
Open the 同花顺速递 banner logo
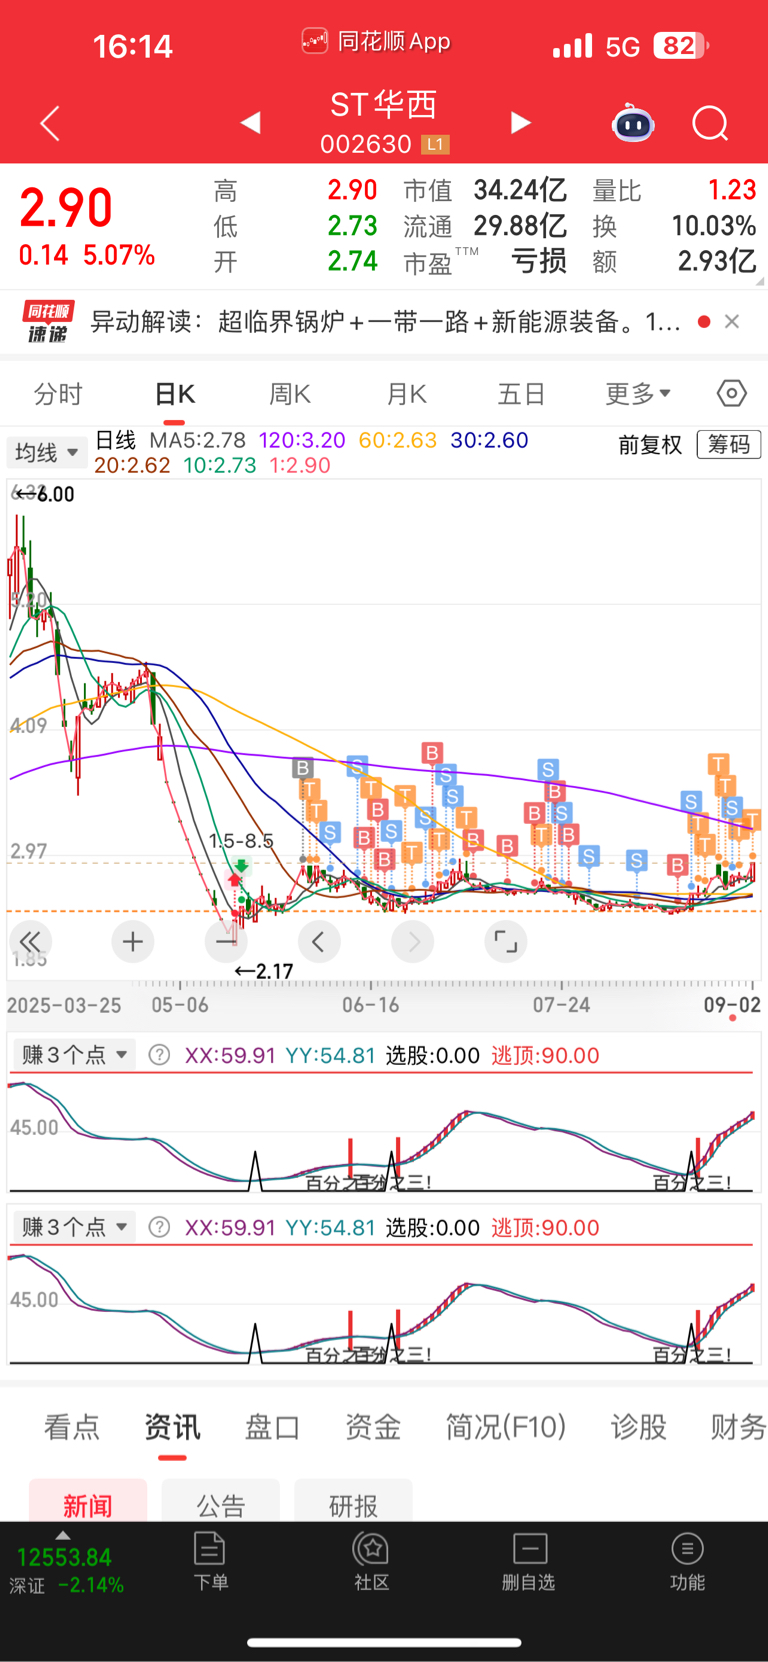(47, 322)
